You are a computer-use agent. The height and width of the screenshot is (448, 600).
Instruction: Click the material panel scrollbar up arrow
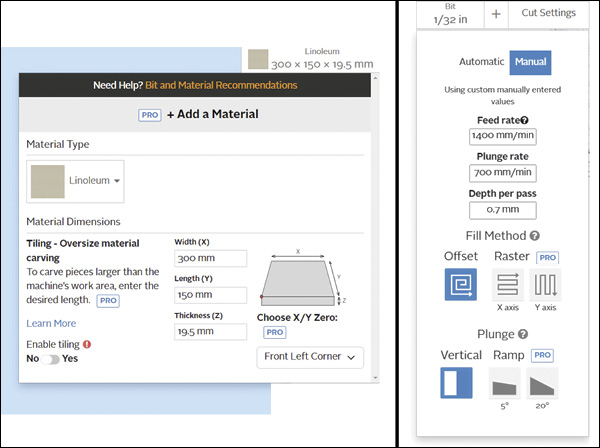pyautogui.click(x=375, y=78)
